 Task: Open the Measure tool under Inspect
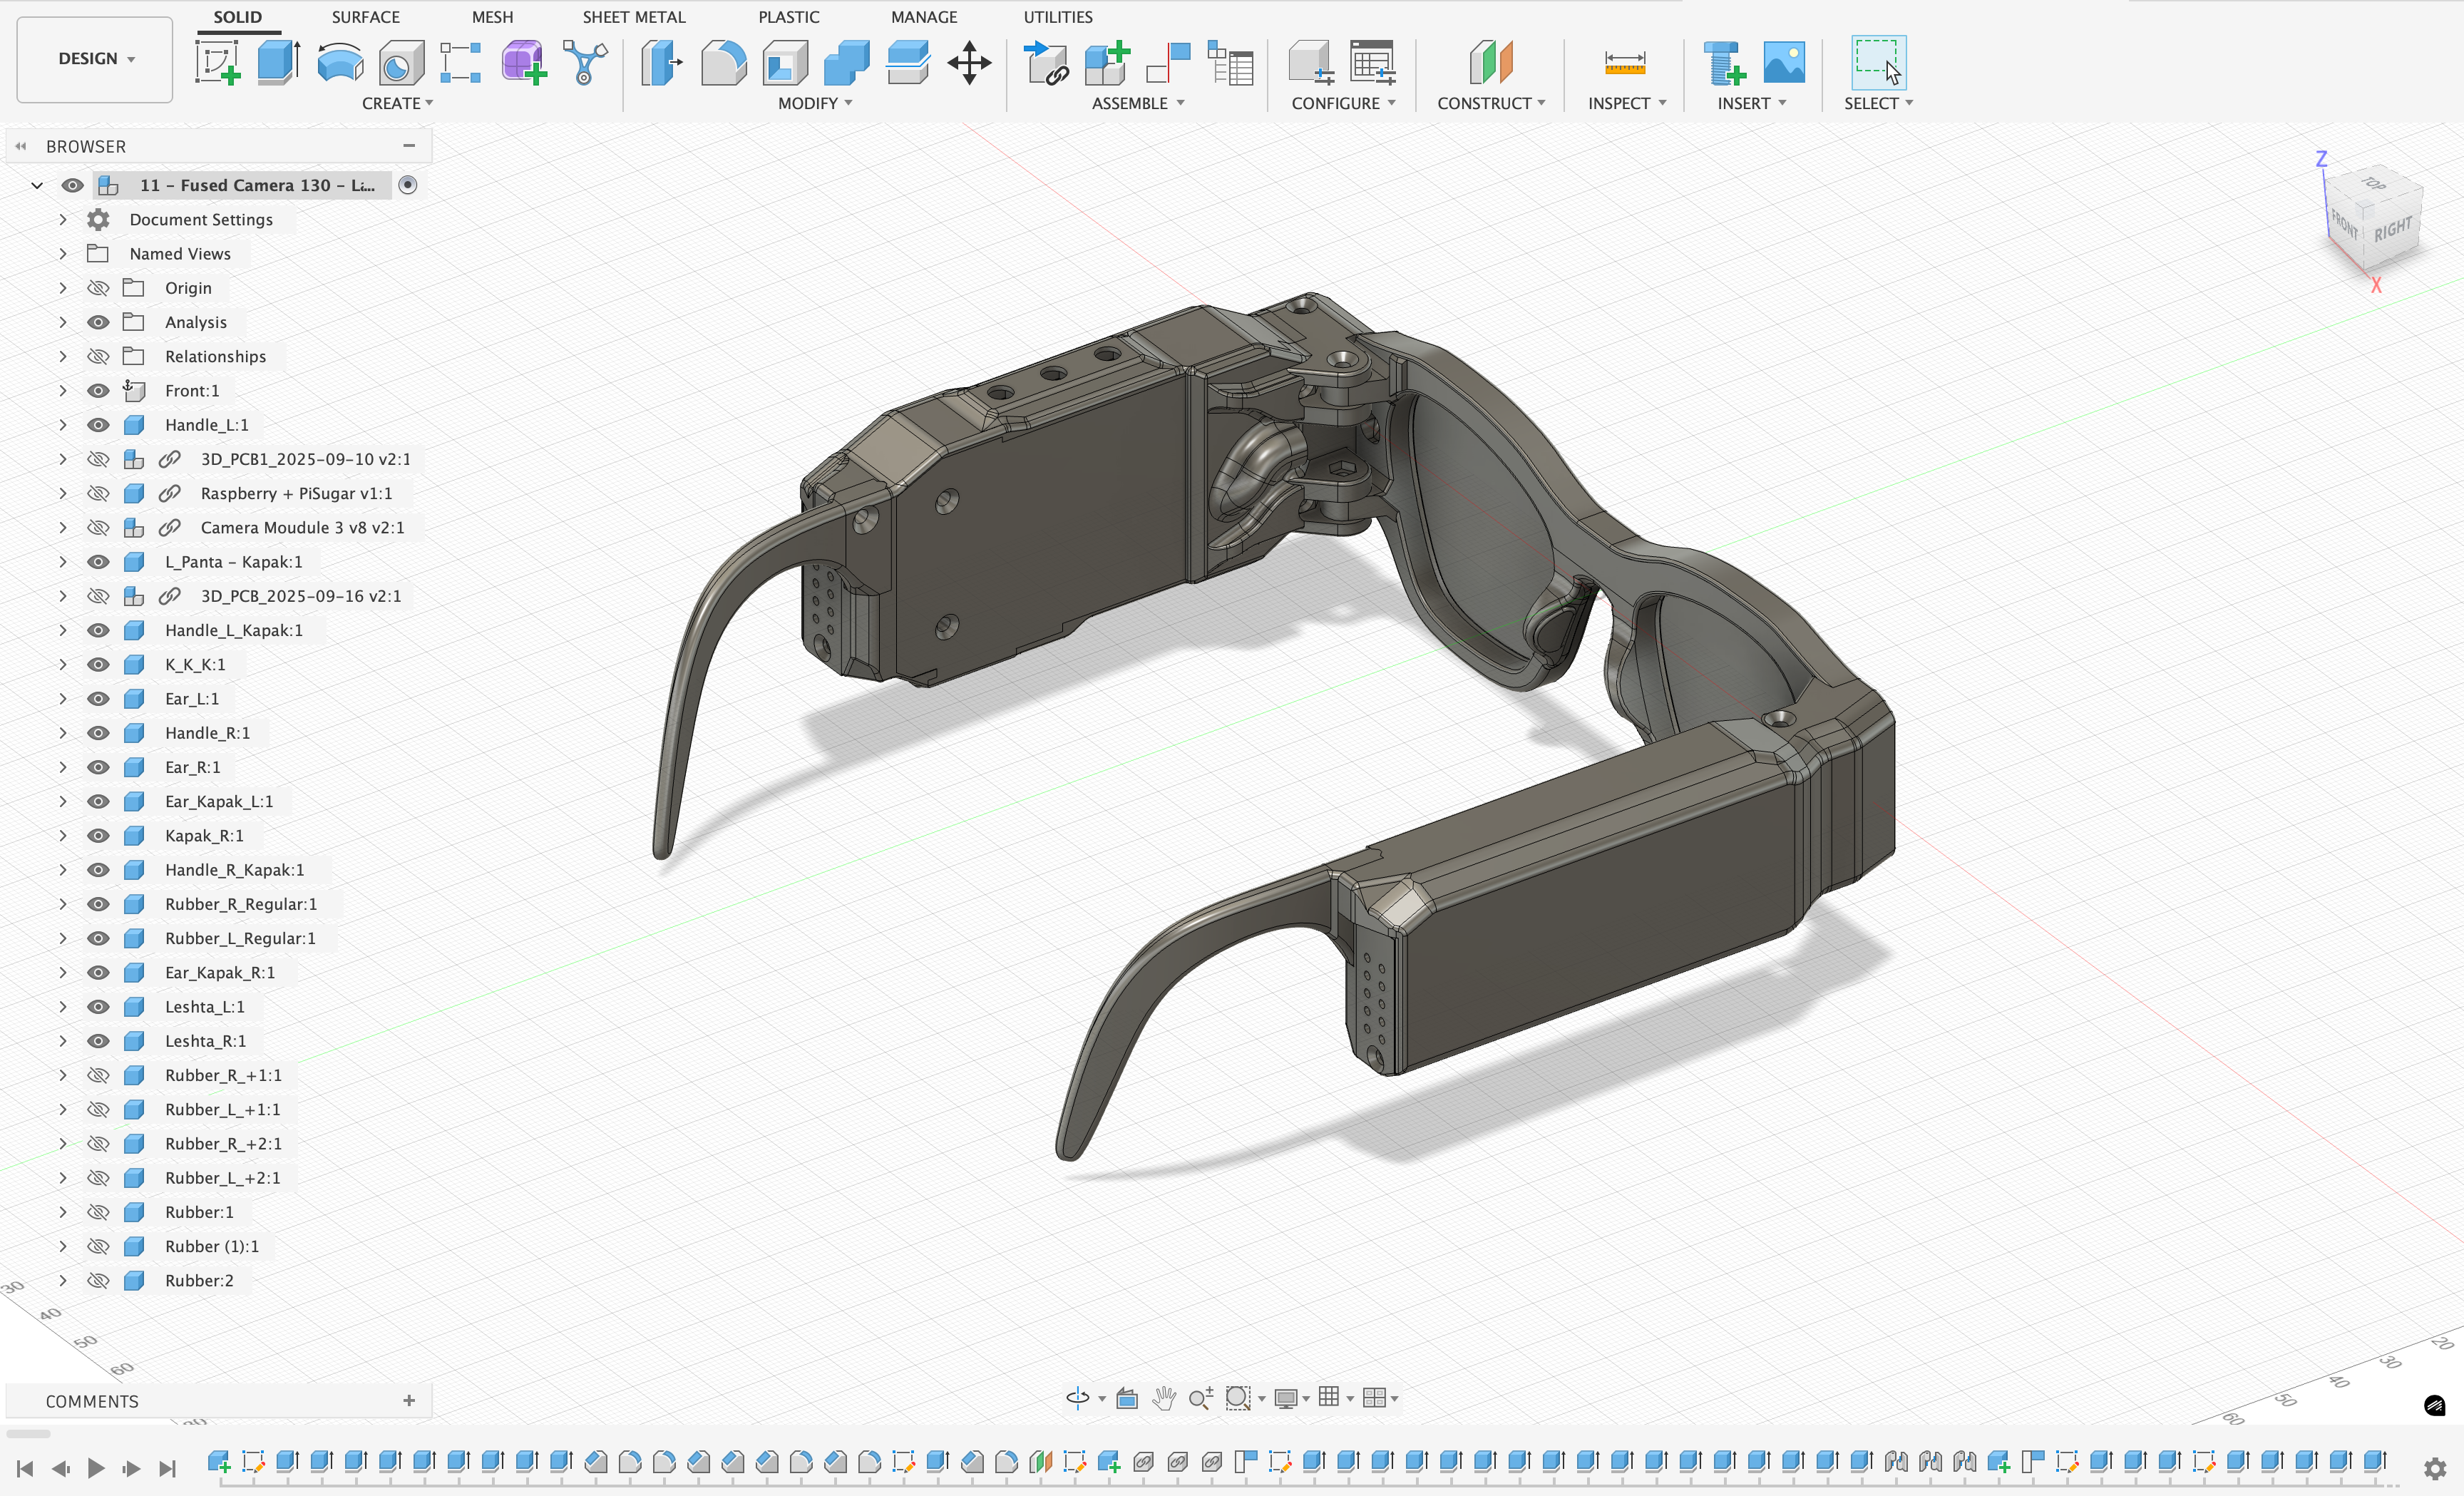(x=1624, y=62)
